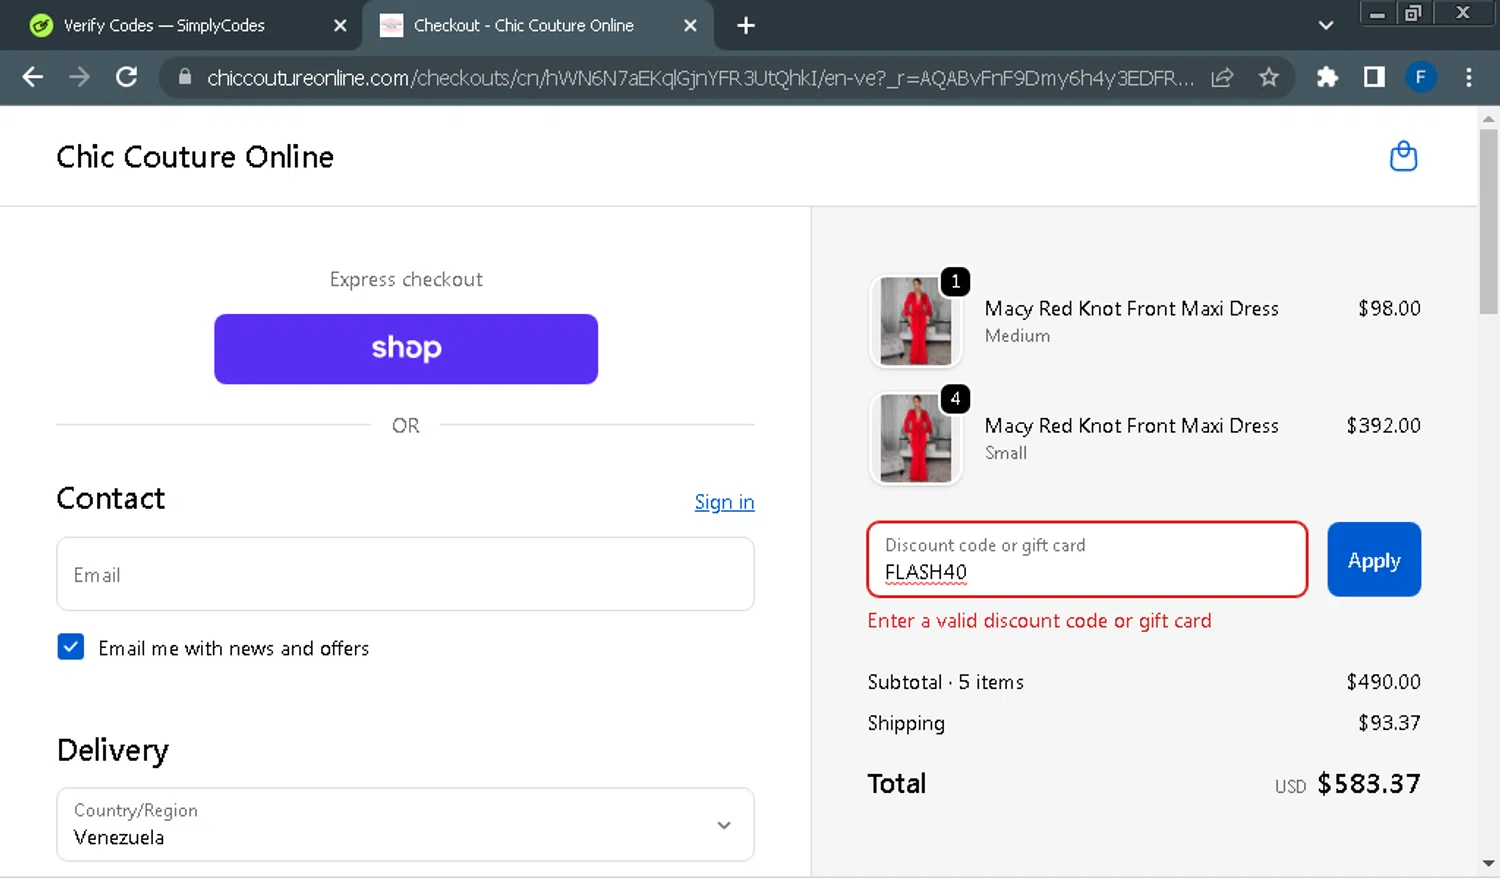The width and height of the screenshot is (1500, 879).
Task: Follow the Sign in link
Action: (724, 502)
